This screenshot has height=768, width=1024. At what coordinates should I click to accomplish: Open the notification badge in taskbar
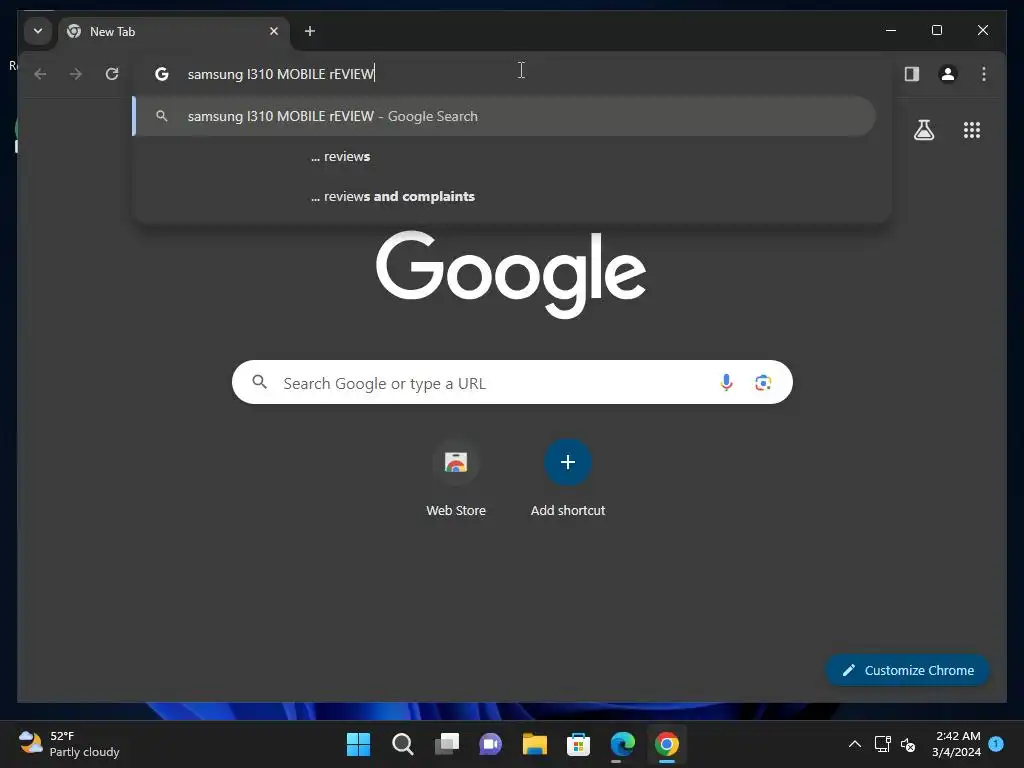(x=996, y=743)
